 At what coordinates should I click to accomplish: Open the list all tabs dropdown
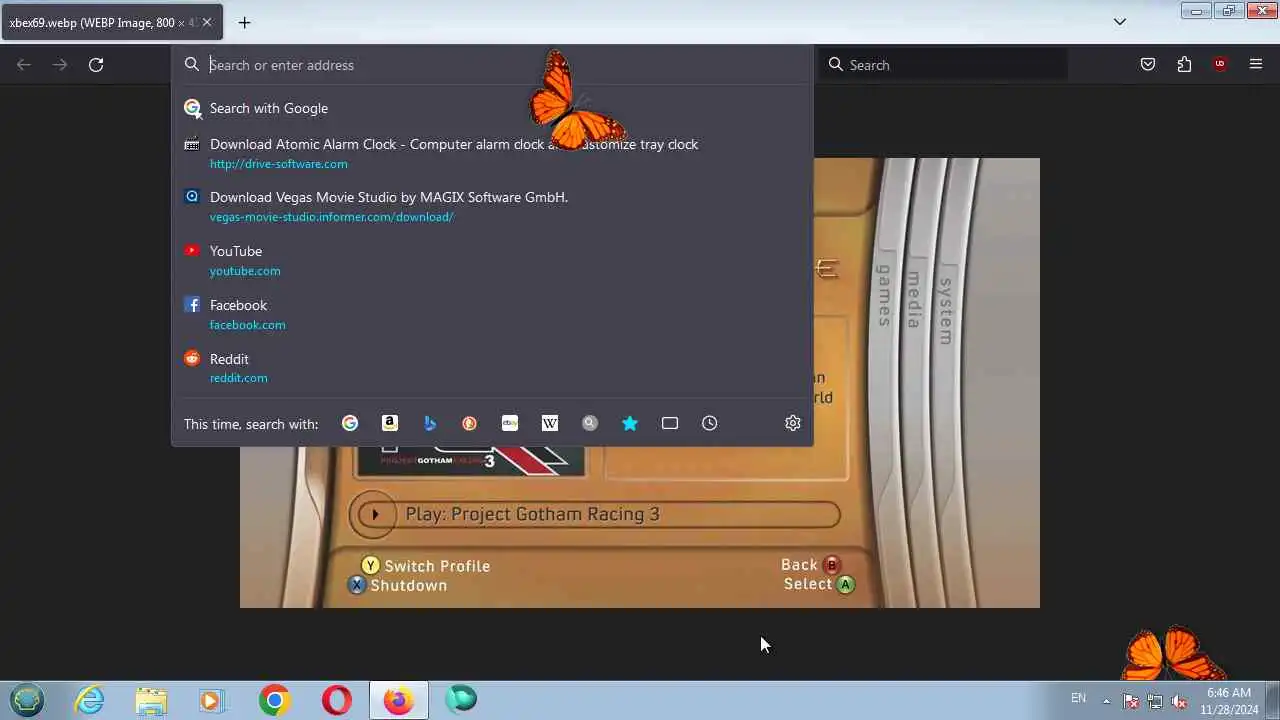(1120, 22)
